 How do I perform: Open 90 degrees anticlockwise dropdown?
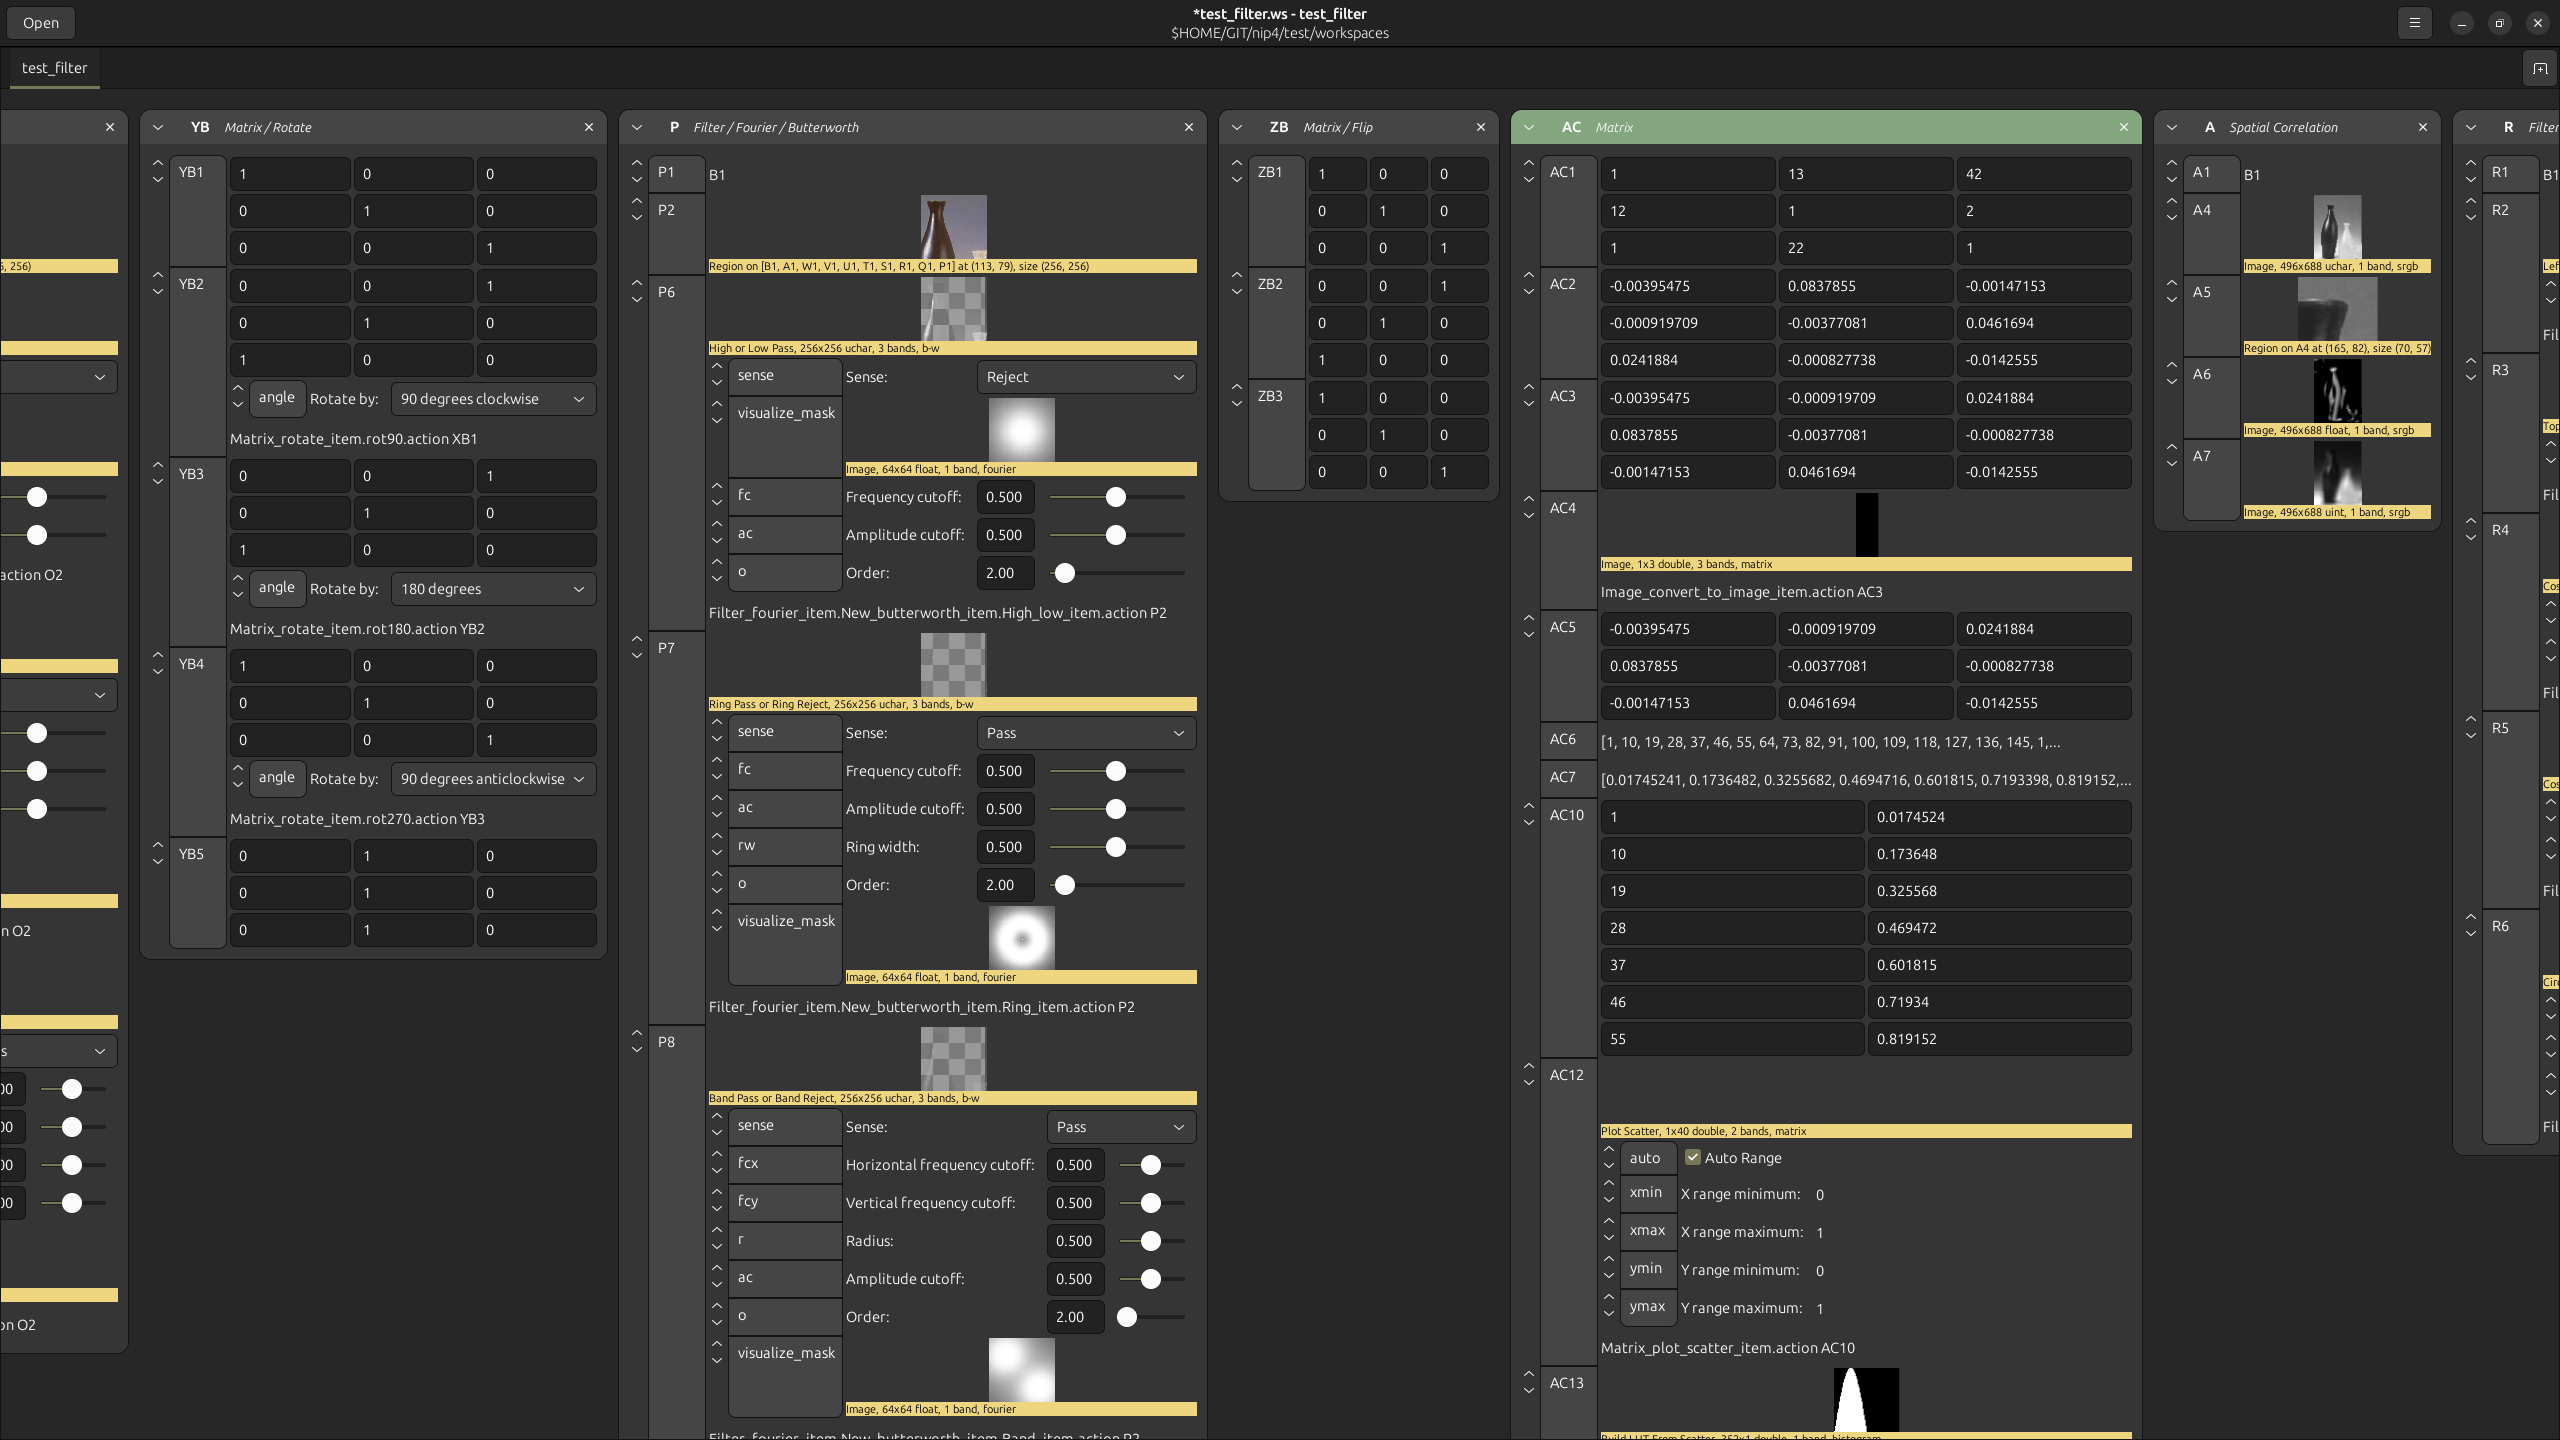[x=492, y=779]
